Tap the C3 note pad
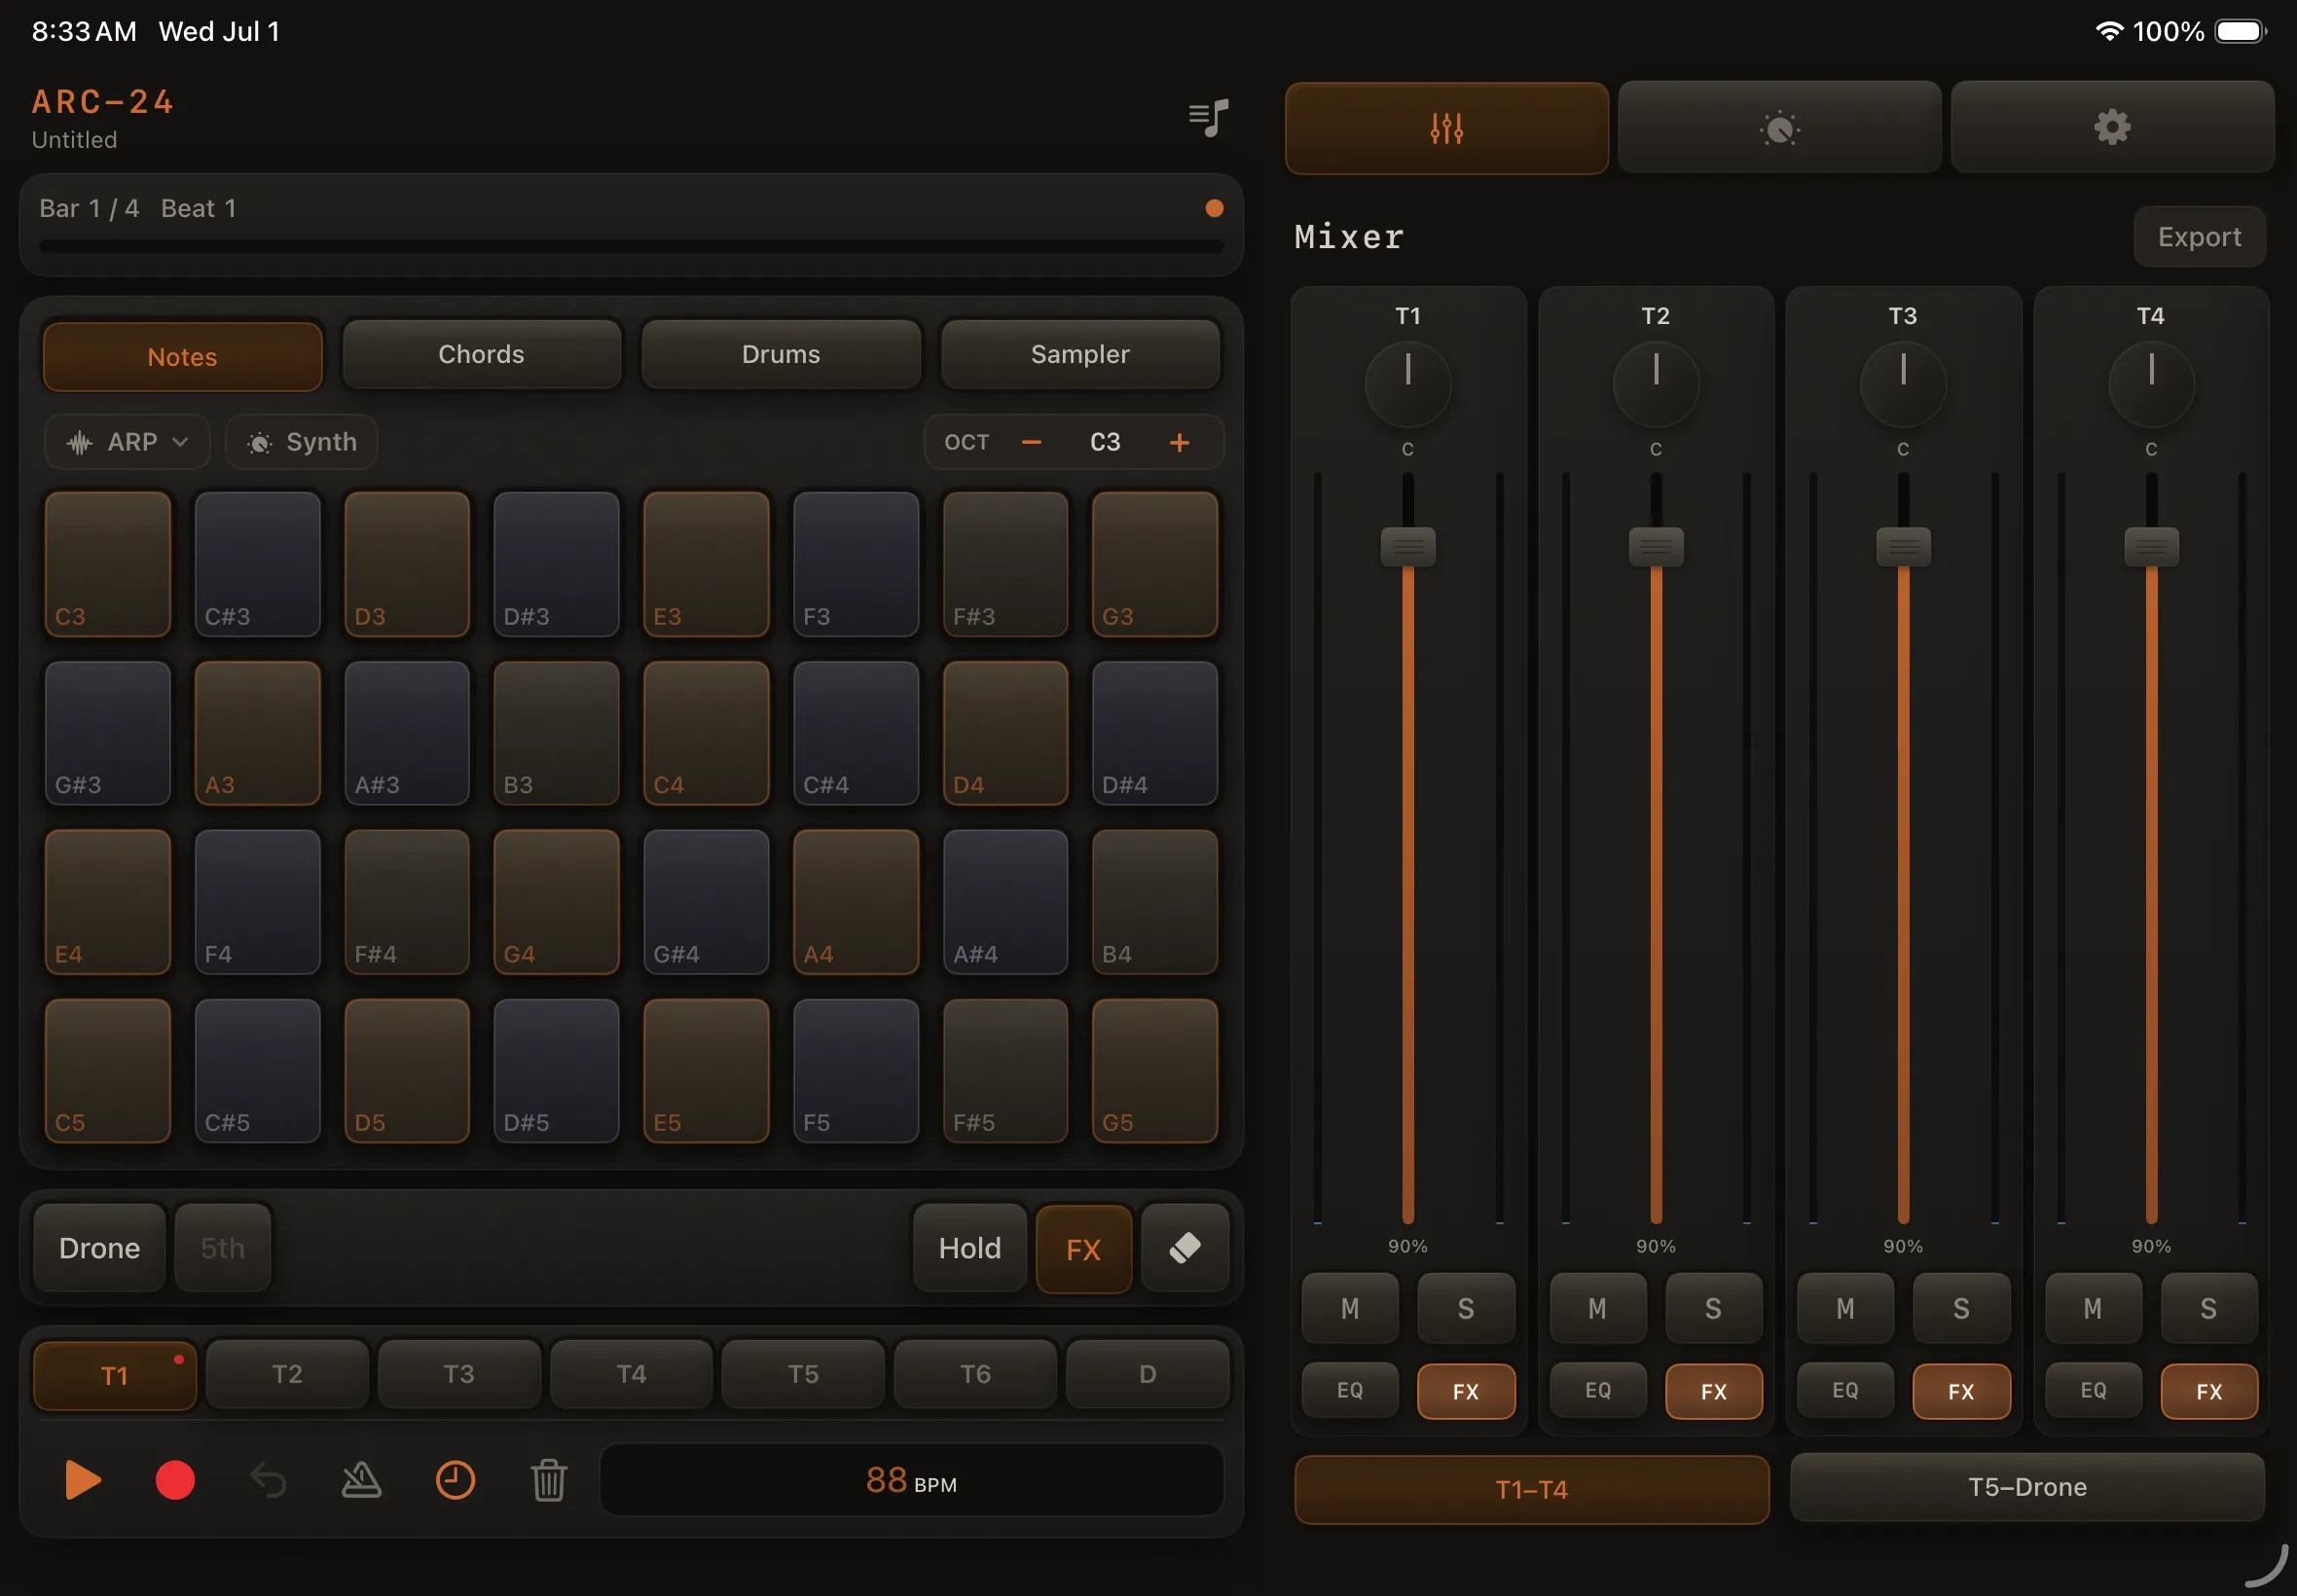Image resolution: width=2297 pixels, height=1596 pixels. coord(107,564)
